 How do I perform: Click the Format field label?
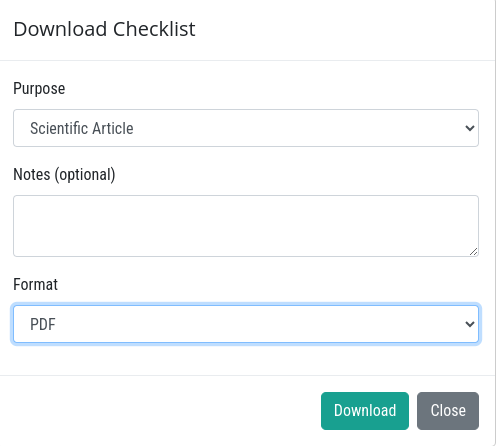[35, 285]
